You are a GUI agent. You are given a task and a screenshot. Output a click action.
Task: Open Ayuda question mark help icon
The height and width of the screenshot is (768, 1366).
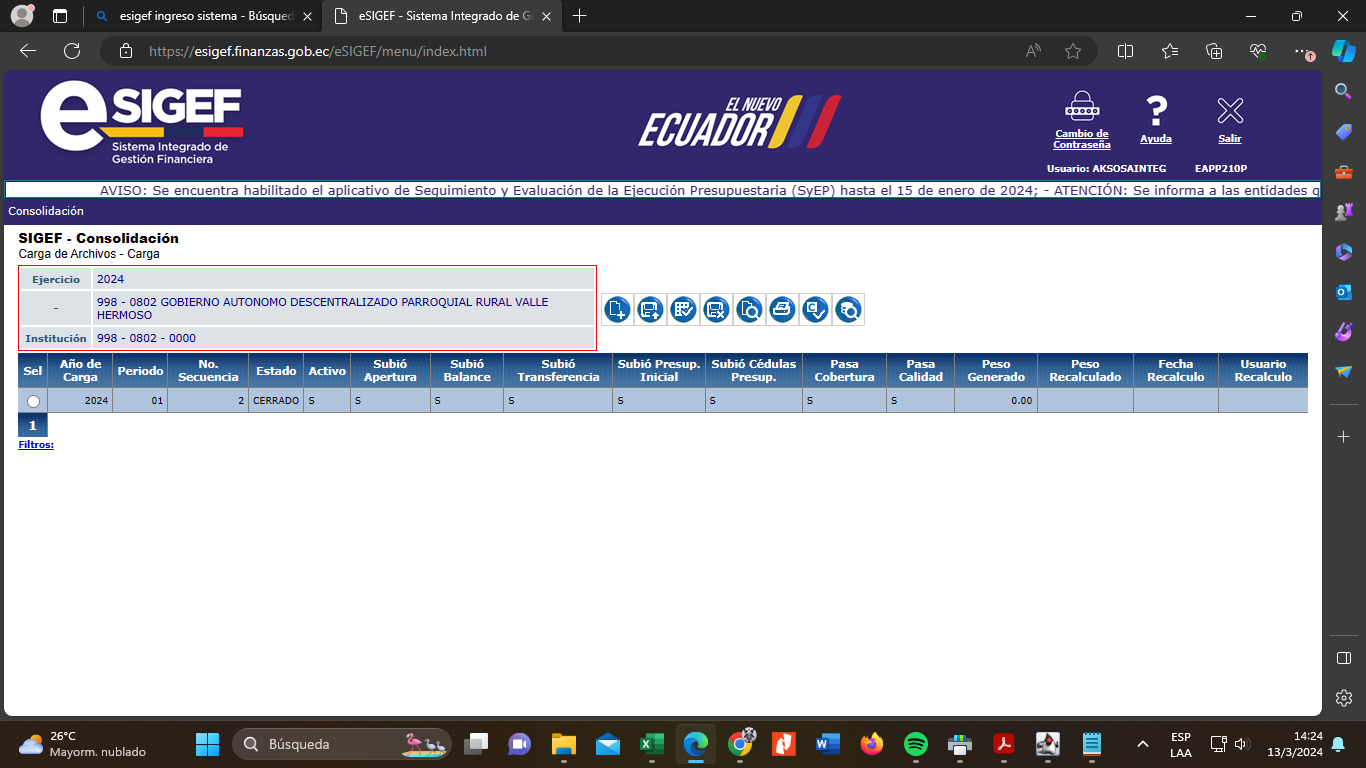(x=1156, y=118)
